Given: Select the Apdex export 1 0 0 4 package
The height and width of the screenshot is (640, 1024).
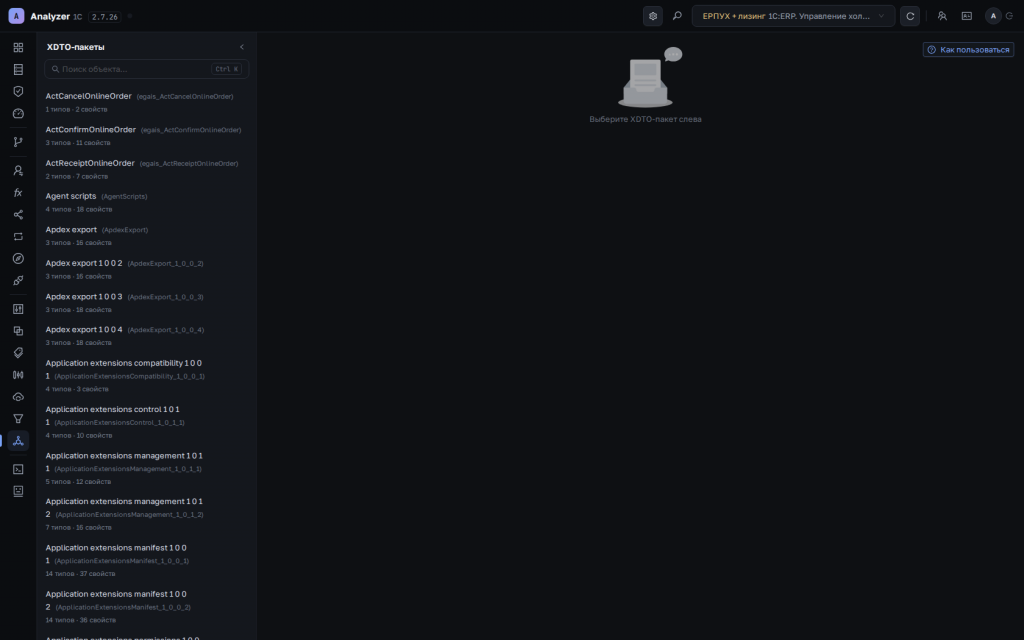Looking at the screenshot, I should (x=146, y=336).
